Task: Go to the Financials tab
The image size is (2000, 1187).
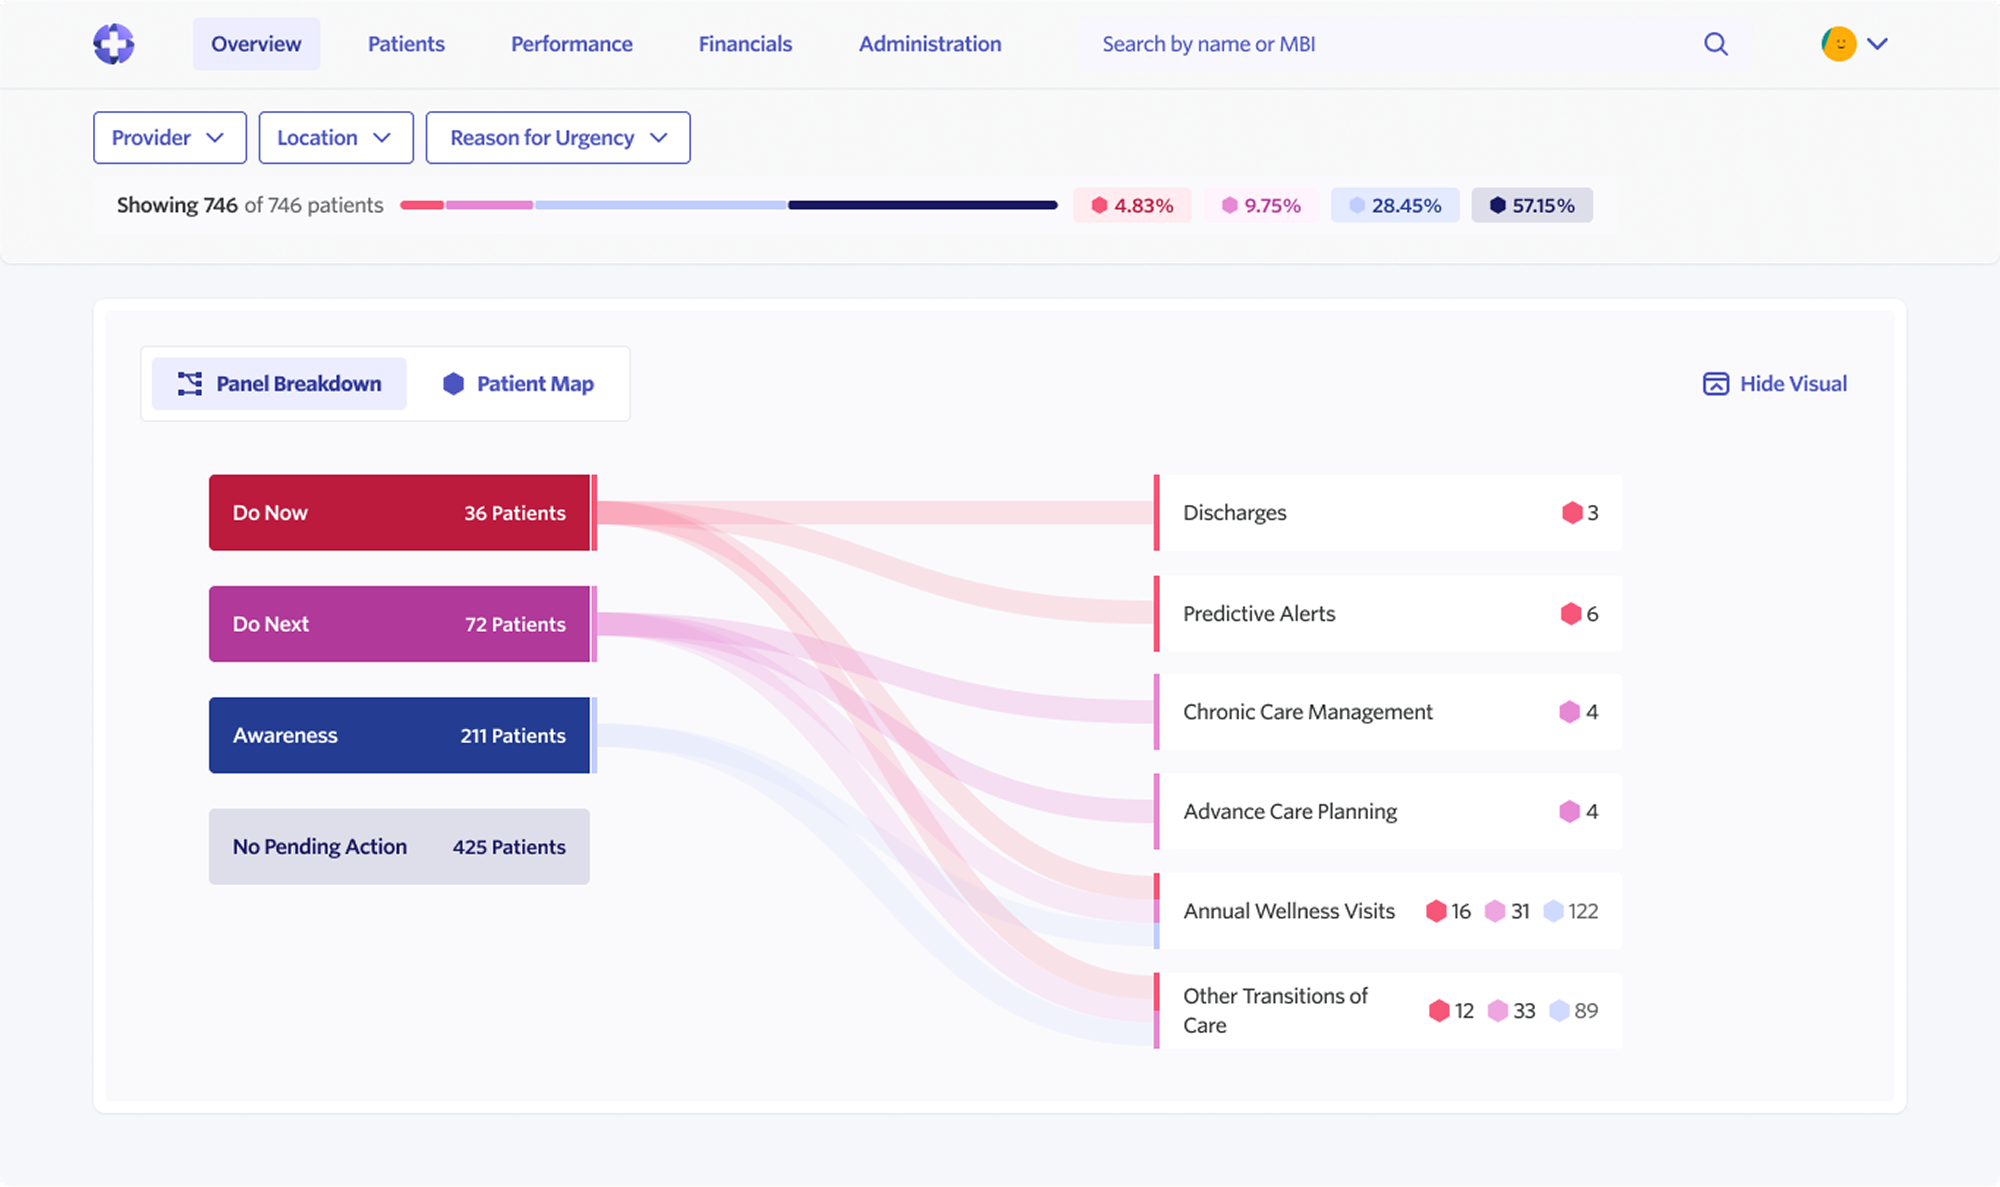Action: (x=745, y=44)
